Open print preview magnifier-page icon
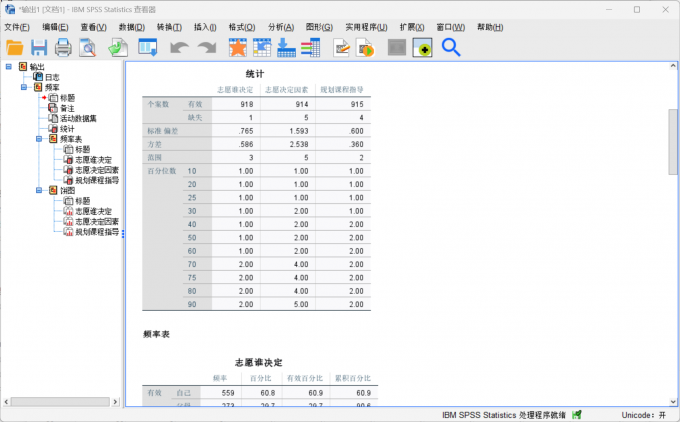680x422 pixels. 87,47
